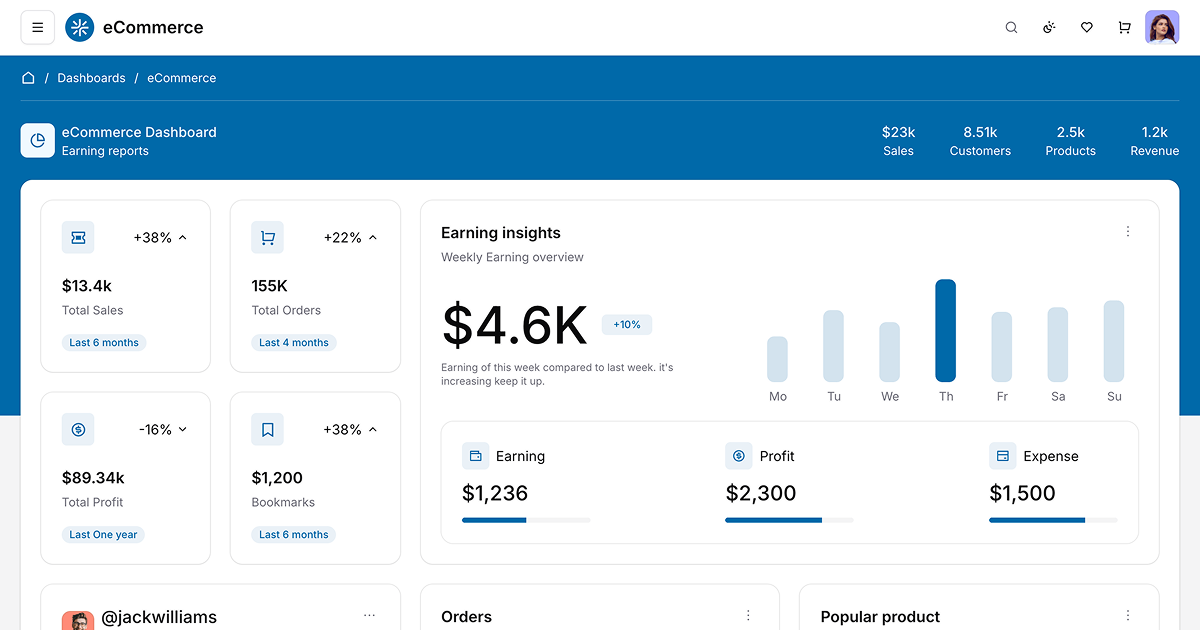Click the $2,300 Profit amount
1200x630 pixels.
pos(761,493)
